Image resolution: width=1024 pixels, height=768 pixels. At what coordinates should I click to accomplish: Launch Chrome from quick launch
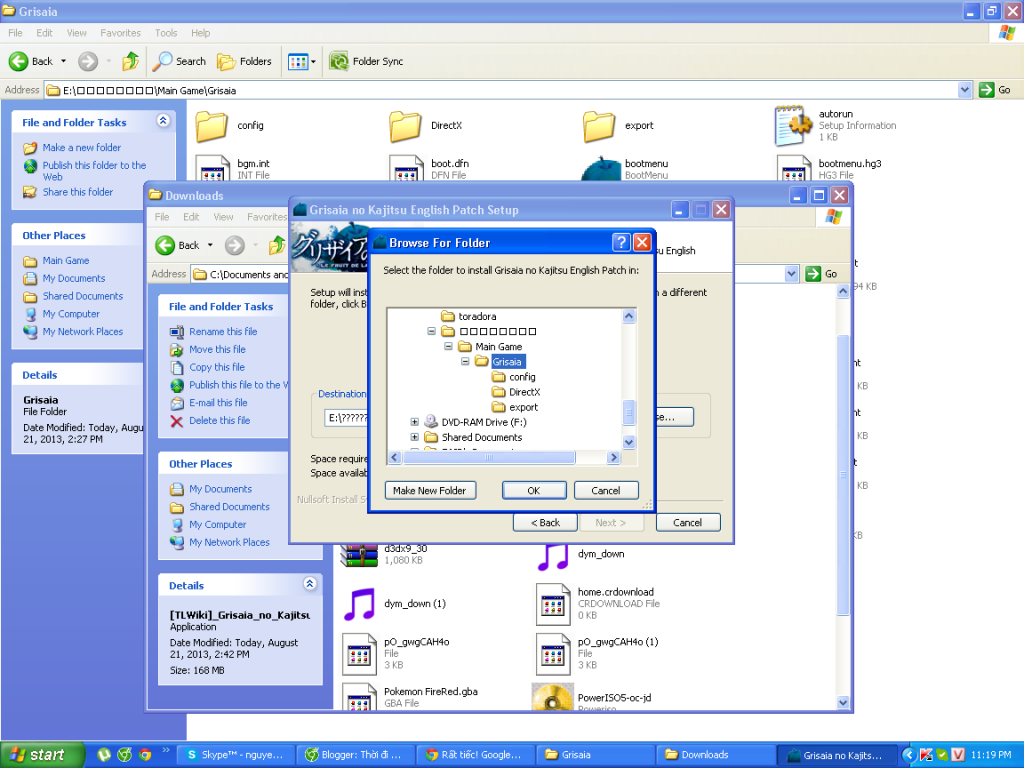[x=145, y=755]
